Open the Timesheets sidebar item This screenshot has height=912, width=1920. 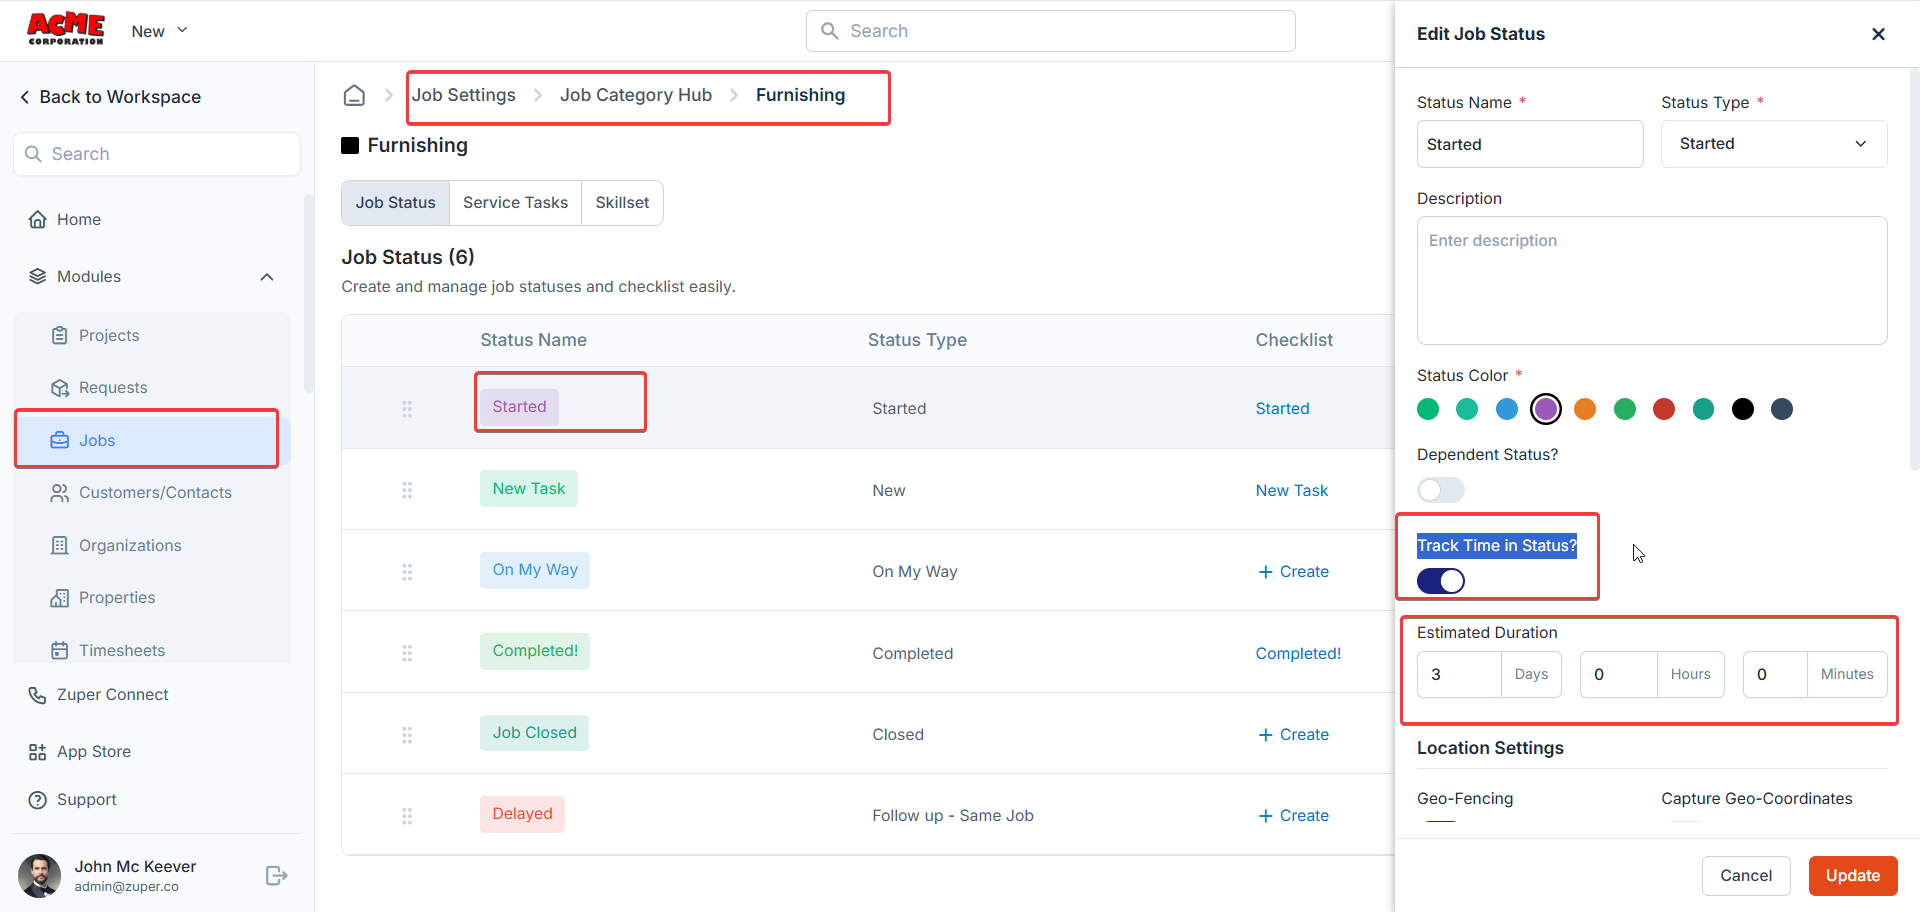tap(152, 650)
